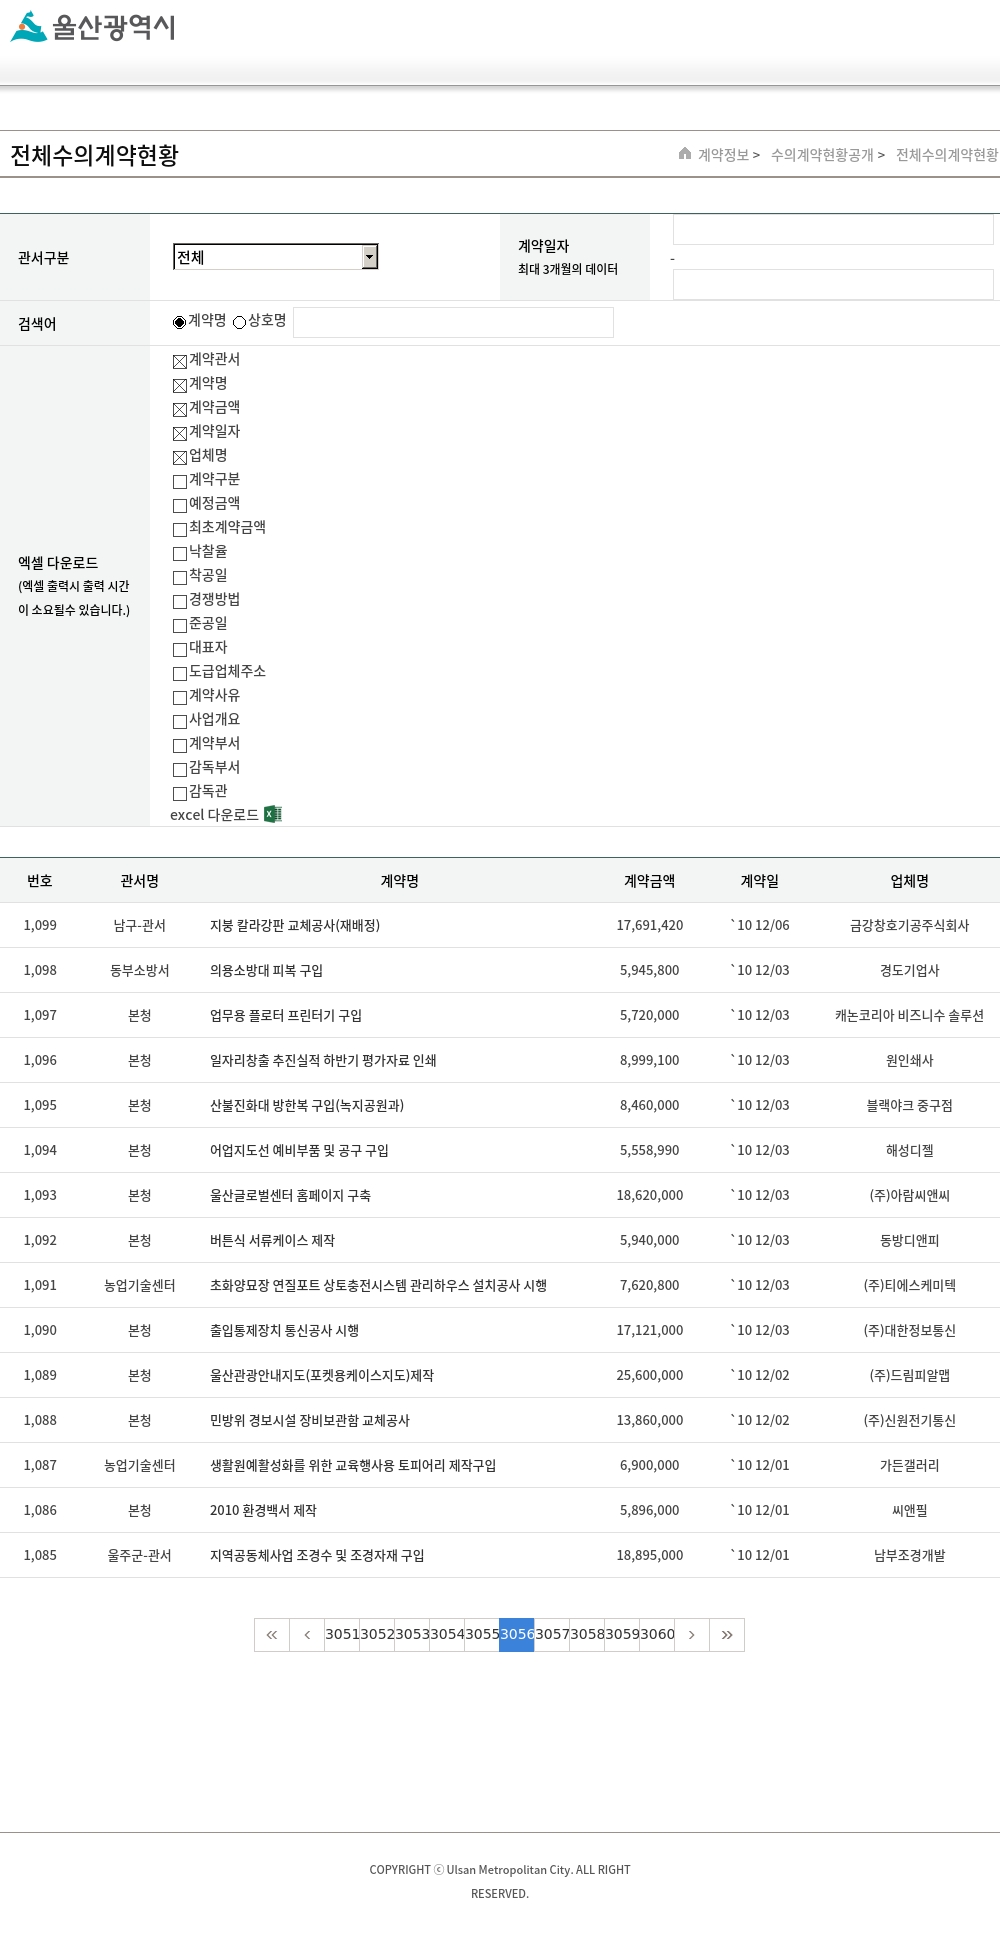Screen dimensions: 1000x1933
Task: Select the 상호명 radio button
Action: [x=240, y=322]
